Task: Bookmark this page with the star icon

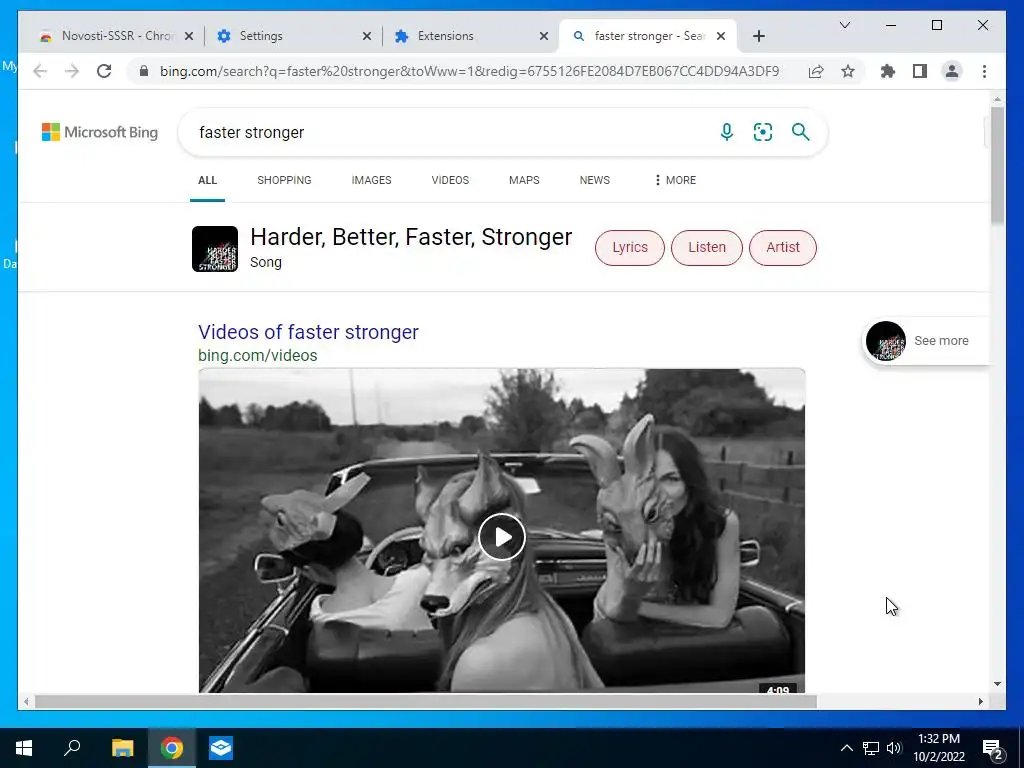Action: point(848,71)
